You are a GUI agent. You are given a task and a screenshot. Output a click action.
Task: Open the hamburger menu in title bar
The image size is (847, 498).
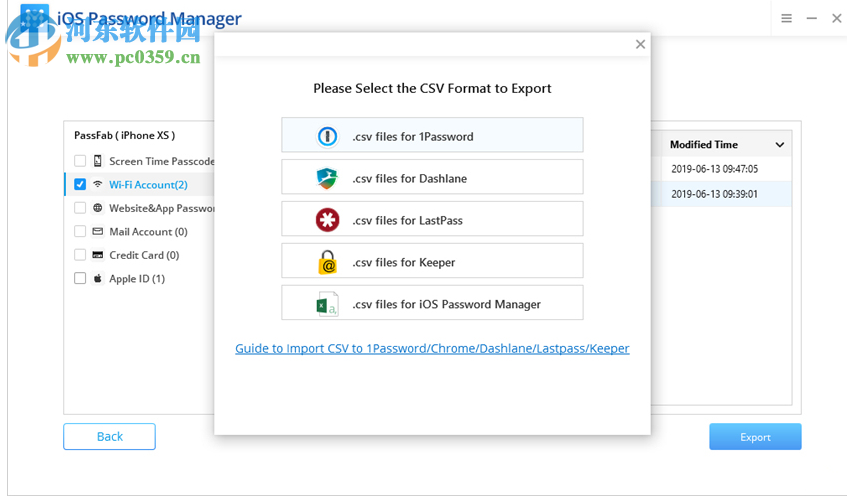(x=786, y=18)
